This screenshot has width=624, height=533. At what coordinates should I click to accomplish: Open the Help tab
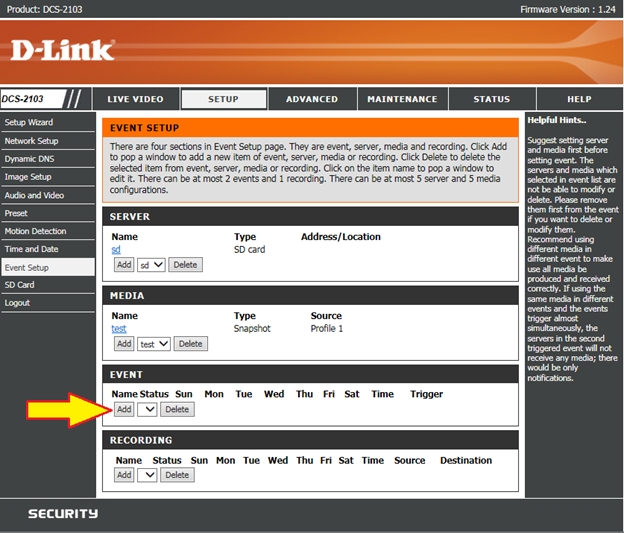pyautogui.click(x=579, y=99)
